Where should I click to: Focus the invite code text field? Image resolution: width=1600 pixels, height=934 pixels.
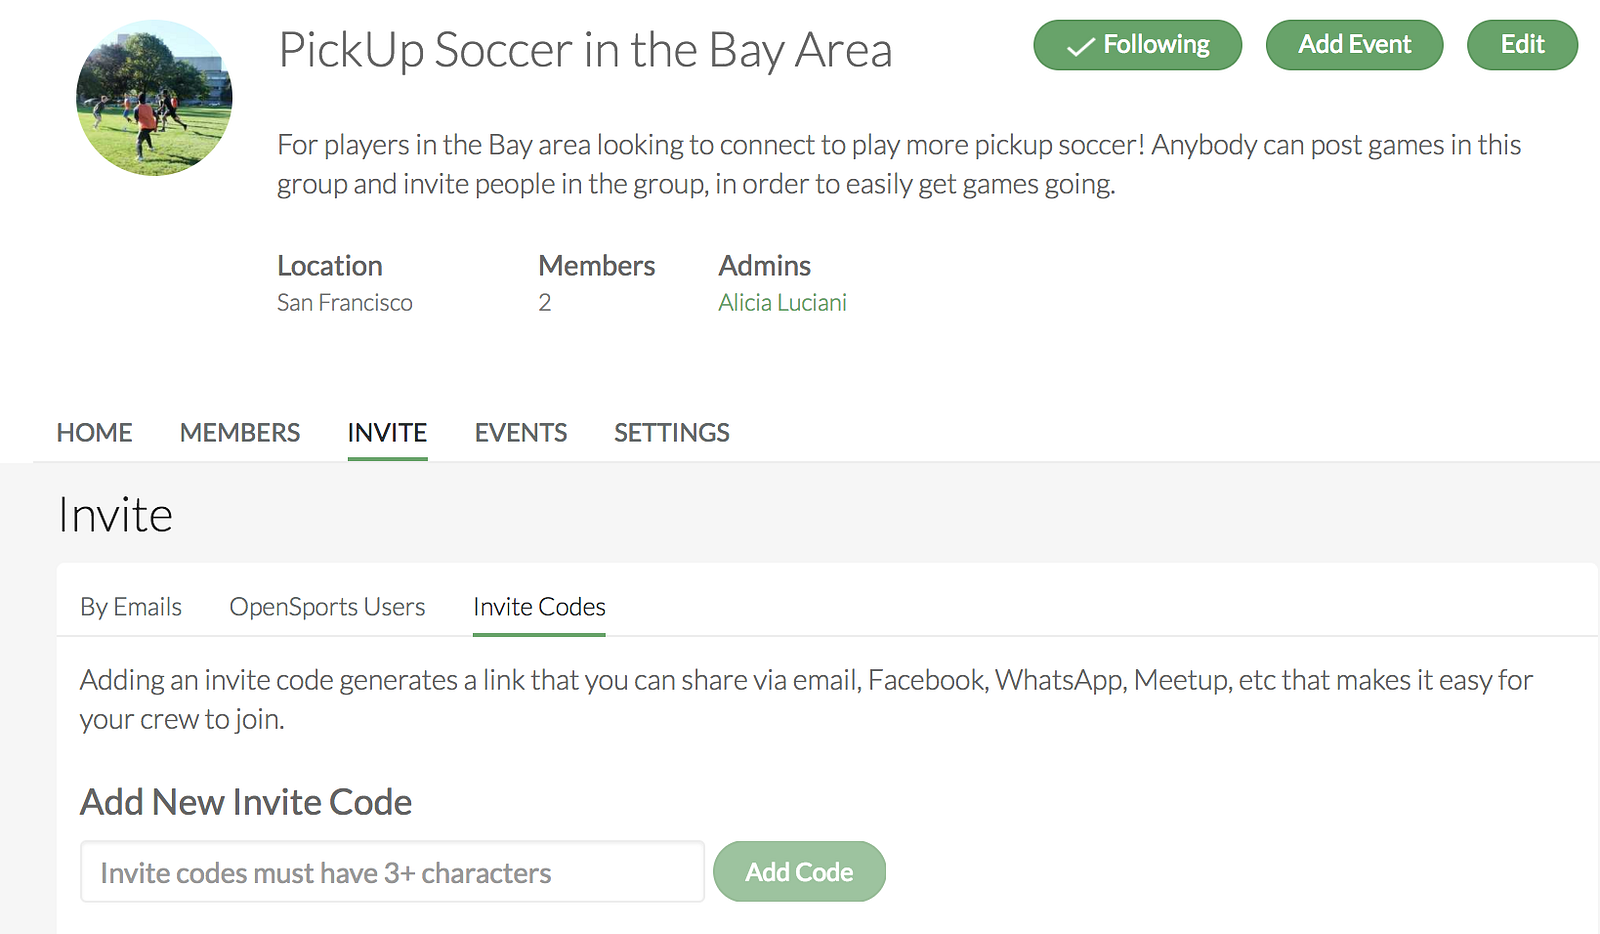tap(392, 872)
